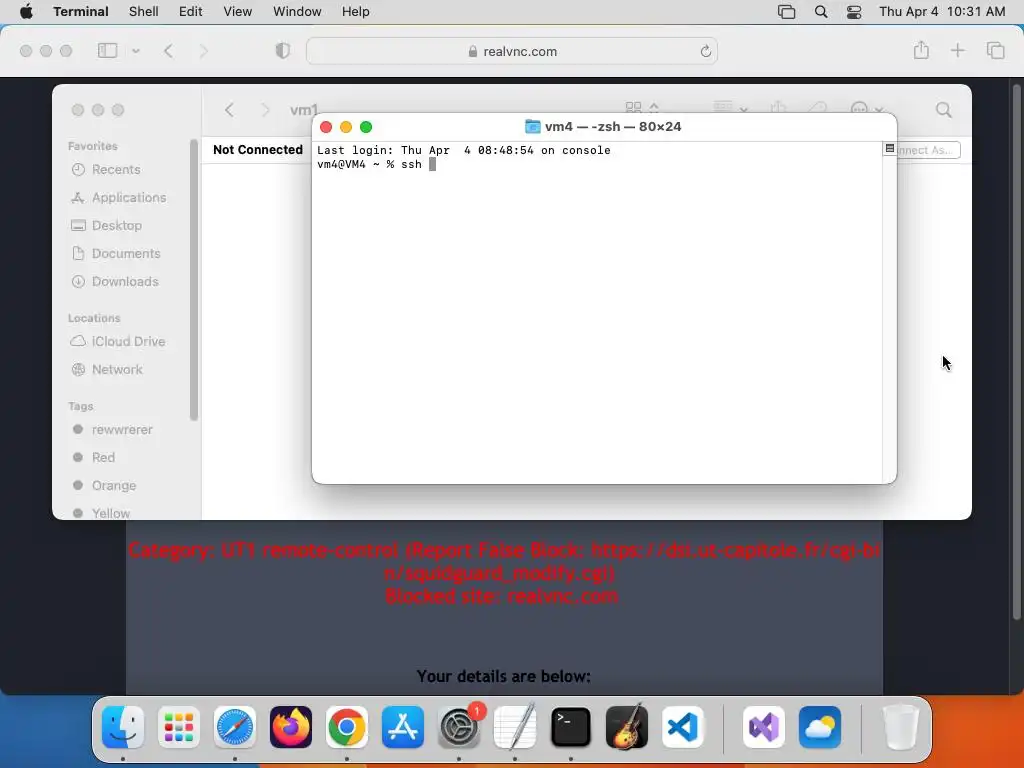The image size is (1024, 768).
Task: Open Spotlight search in the menu bar
Action: click(821, 12)
